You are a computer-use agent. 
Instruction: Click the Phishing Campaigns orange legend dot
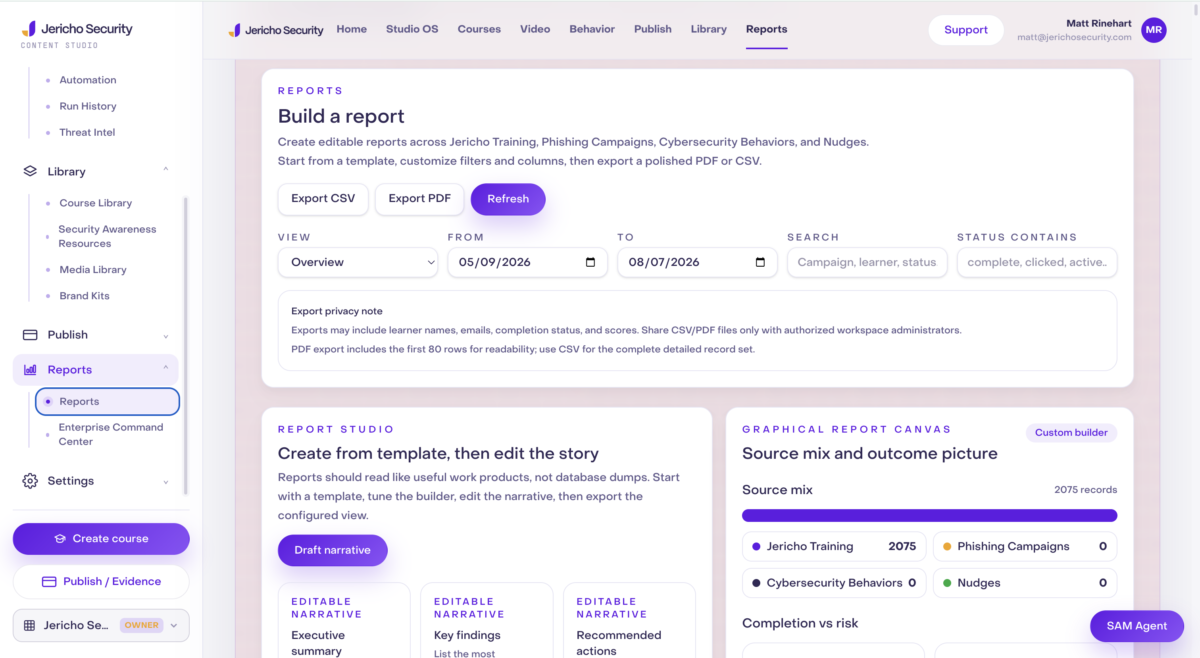947,547
